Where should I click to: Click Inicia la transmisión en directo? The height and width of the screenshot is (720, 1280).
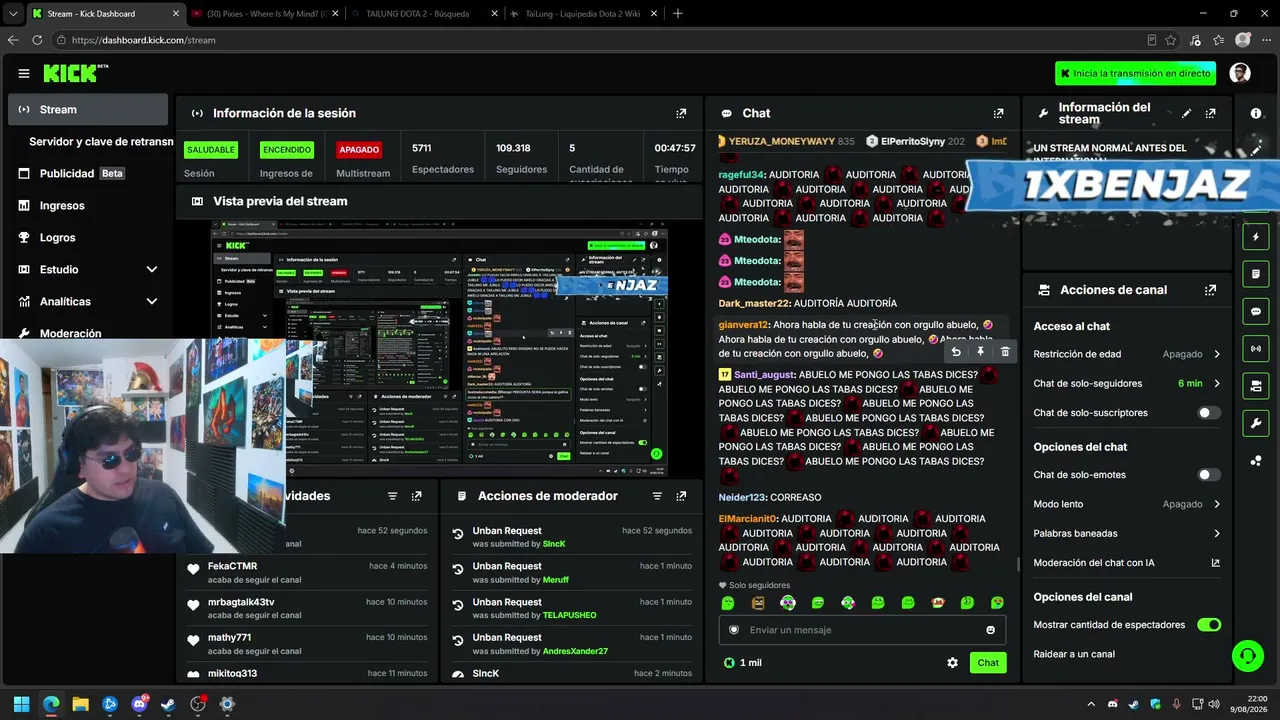[1135, 73]
